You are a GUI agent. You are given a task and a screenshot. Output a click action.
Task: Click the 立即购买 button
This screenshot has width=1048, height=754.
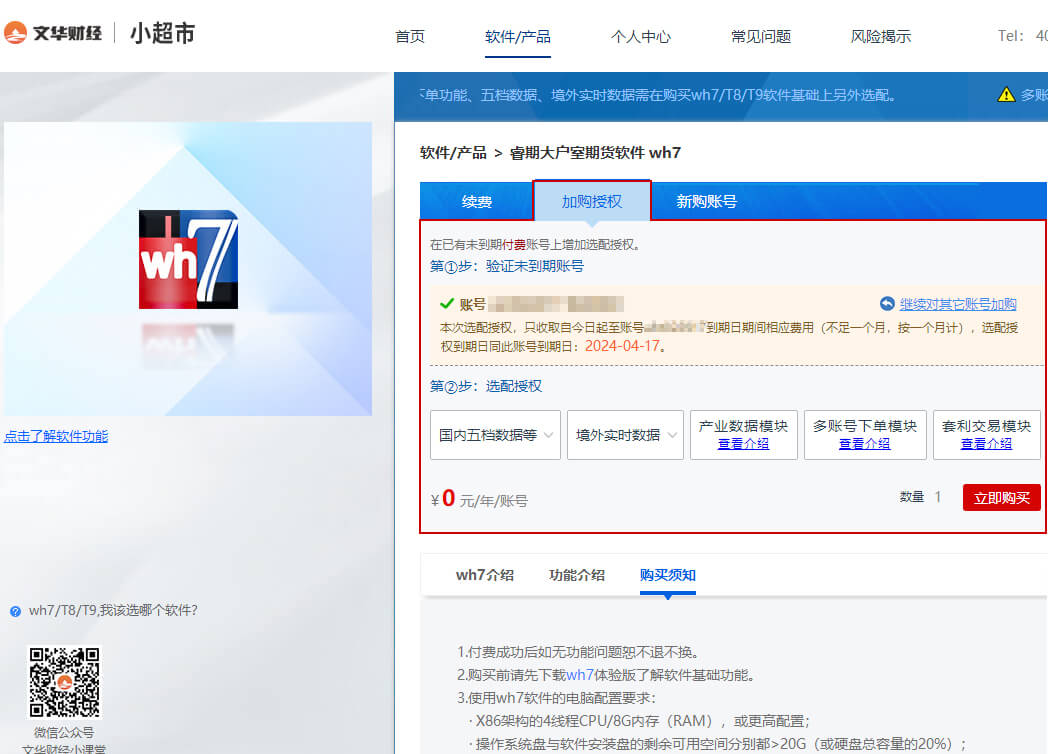[x=1001, y=497]
